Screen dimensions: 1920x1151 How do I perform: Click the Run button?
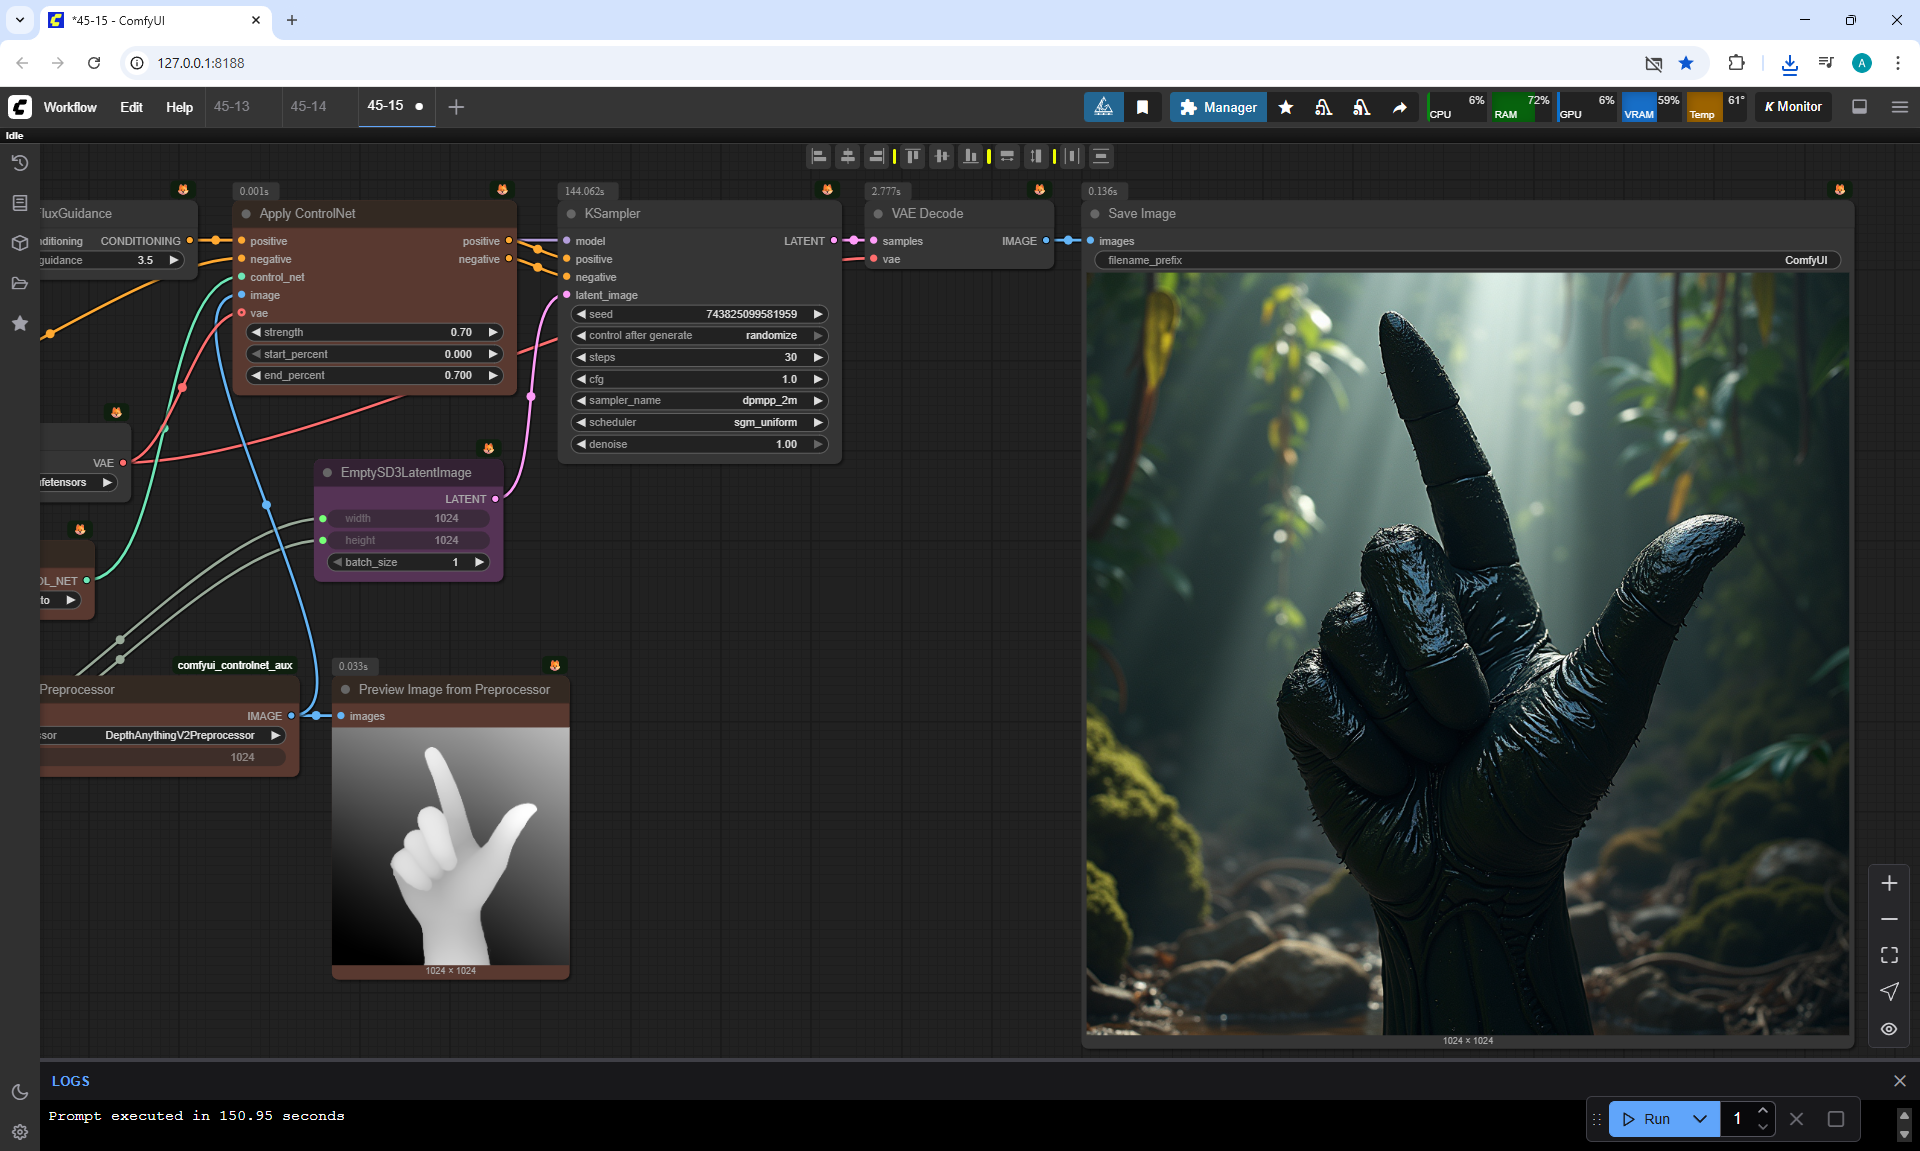(x=1647, y=1119)
